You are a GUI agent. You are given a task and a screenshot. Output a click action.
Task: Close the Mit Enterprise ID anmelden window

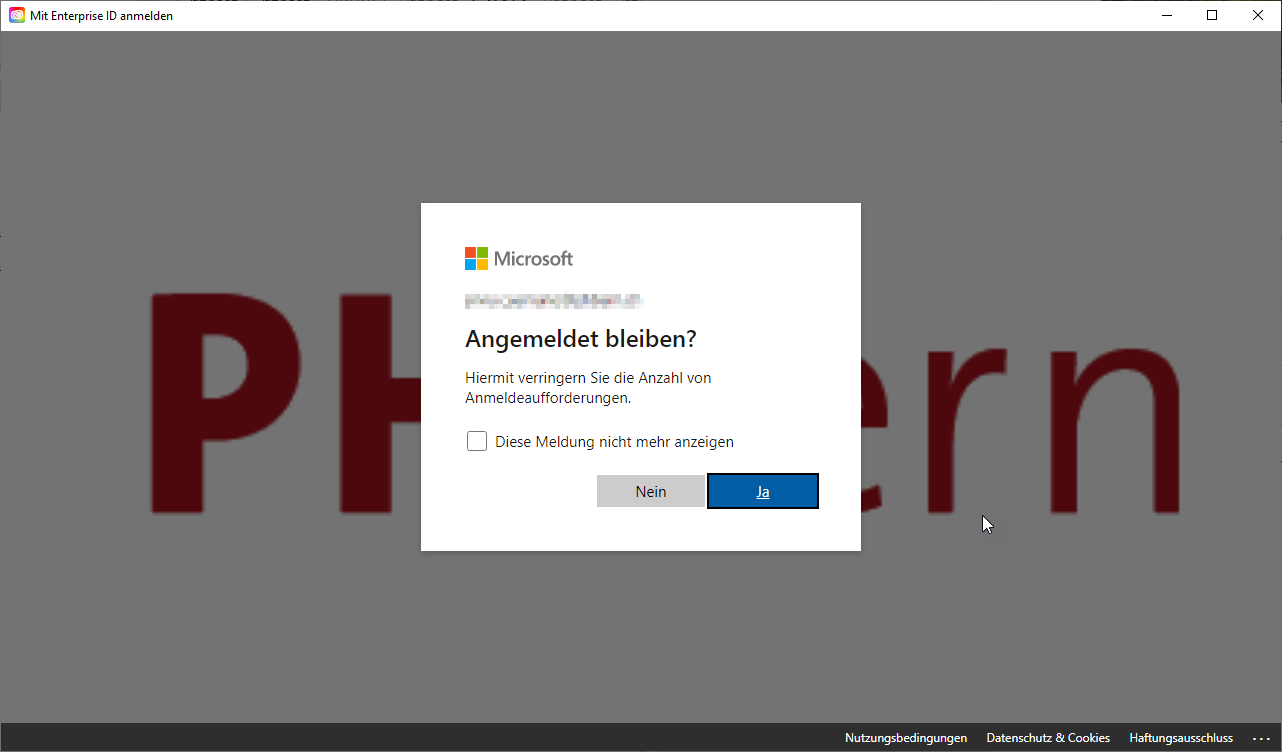pyautogui.click(x=1258, y=15)
